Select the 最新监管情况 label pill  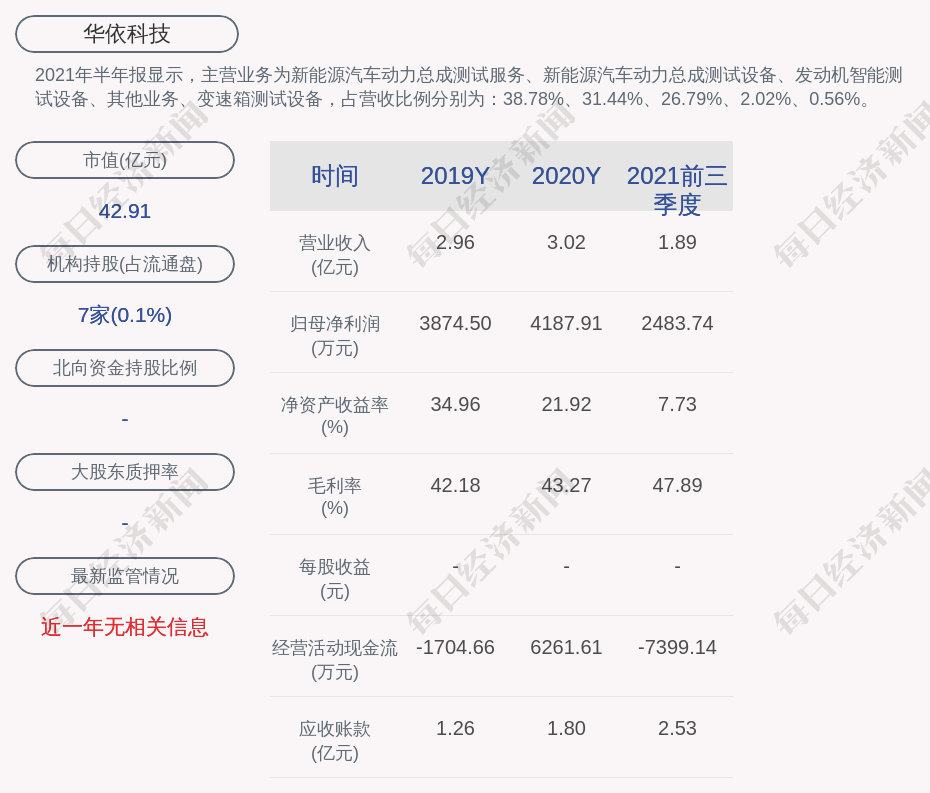[x=125, y=576]
